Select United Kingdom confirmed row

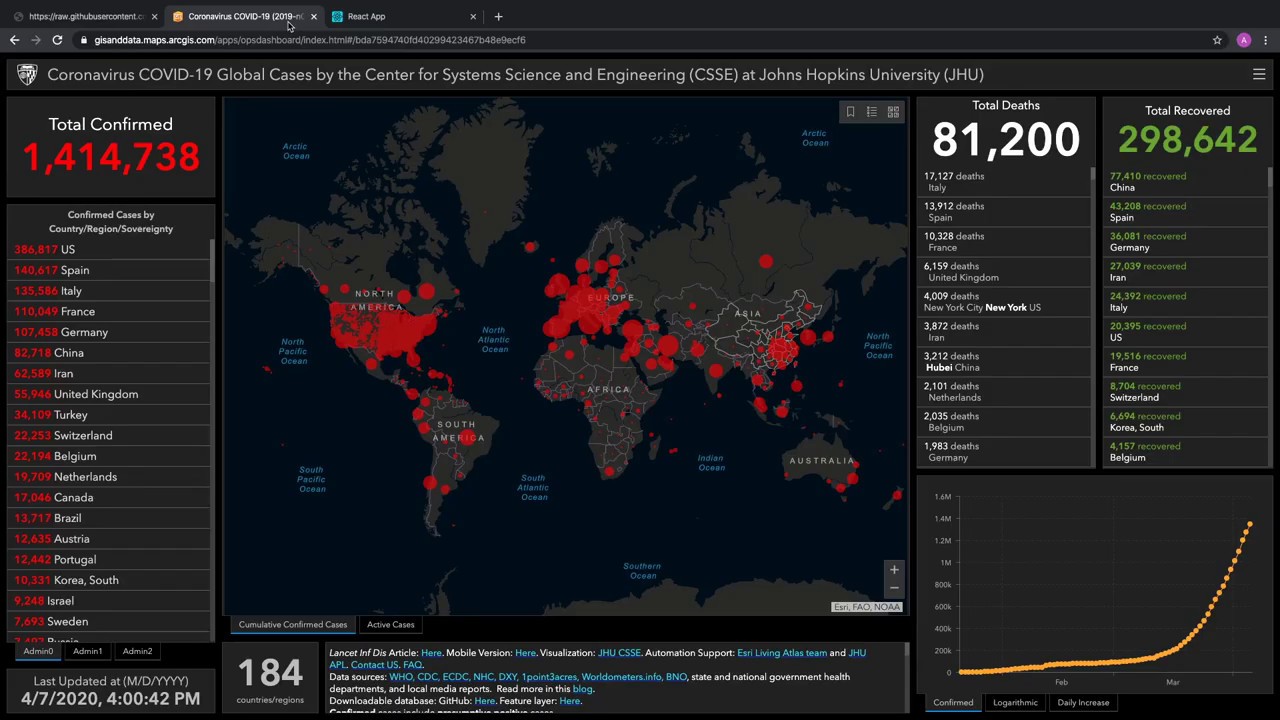pyautogui.click(x=109, y=394)
